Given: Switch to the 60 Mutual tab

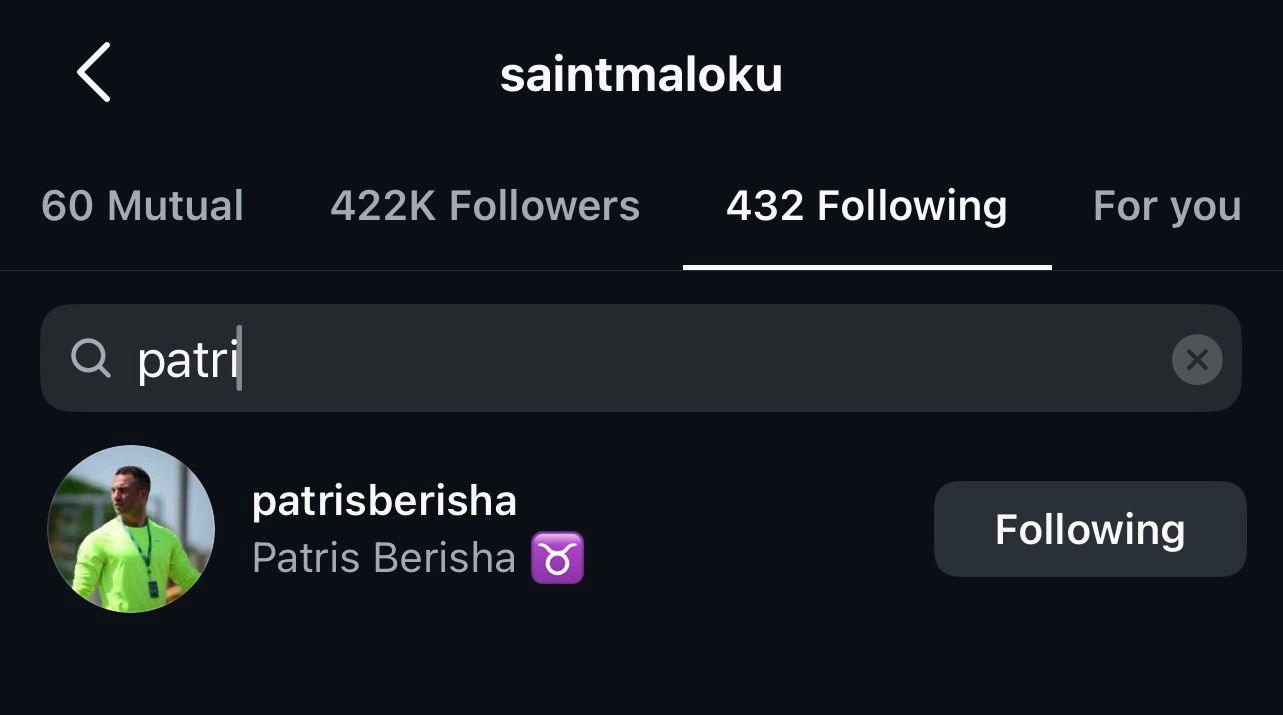Looking at the screenshot, I should (142, 206).
